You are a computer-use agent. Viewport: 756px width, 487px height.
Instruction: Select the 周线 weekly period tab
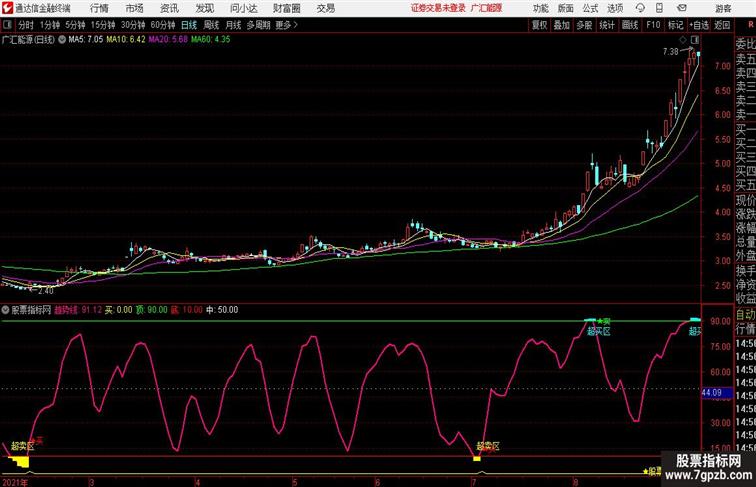[211, 25]
